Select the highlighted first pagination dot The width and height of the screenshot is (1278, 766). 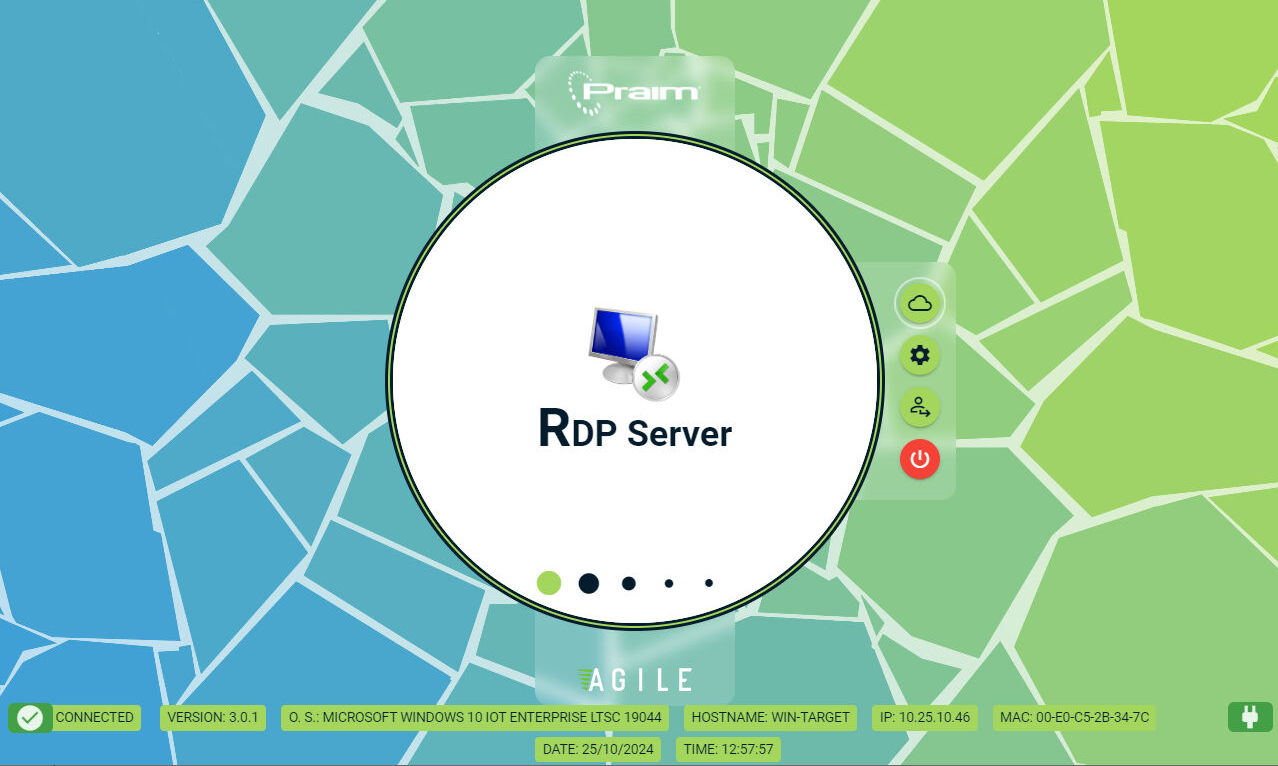tap(548, 583)
